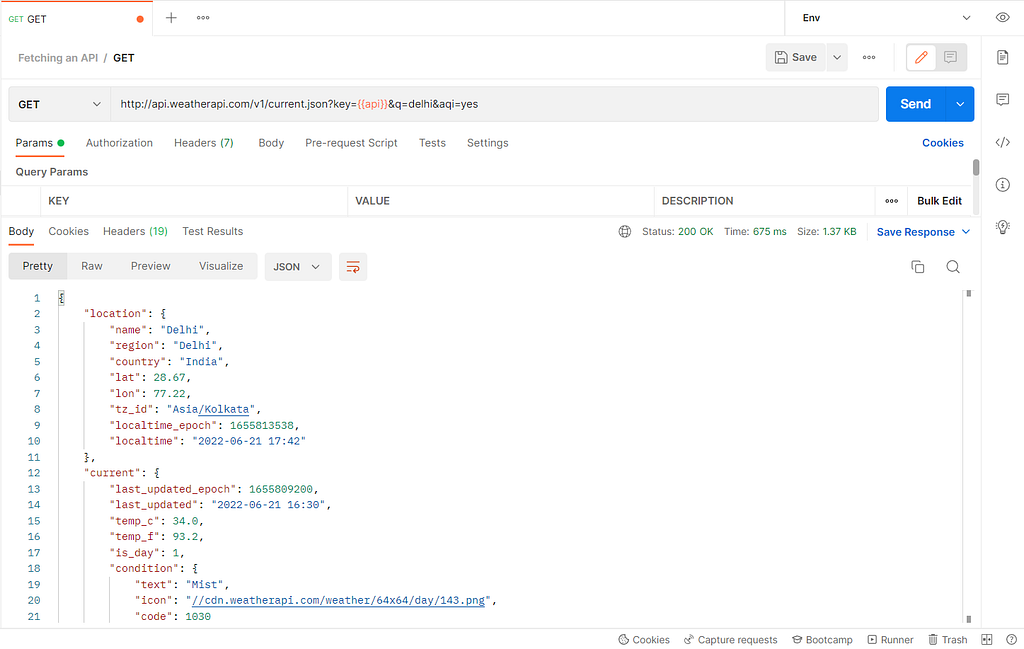Open the Tests tab
This screenshot has width=1024, height=649.
(x=432, y=143)
